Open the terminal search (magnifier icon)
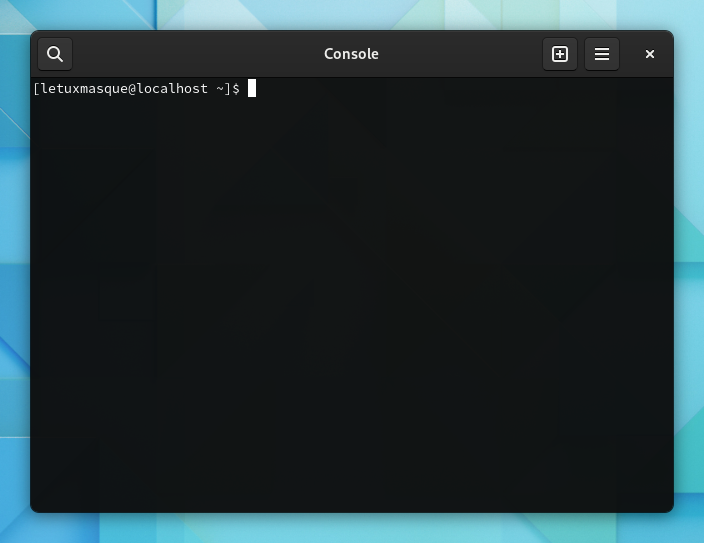 (55, 54)
